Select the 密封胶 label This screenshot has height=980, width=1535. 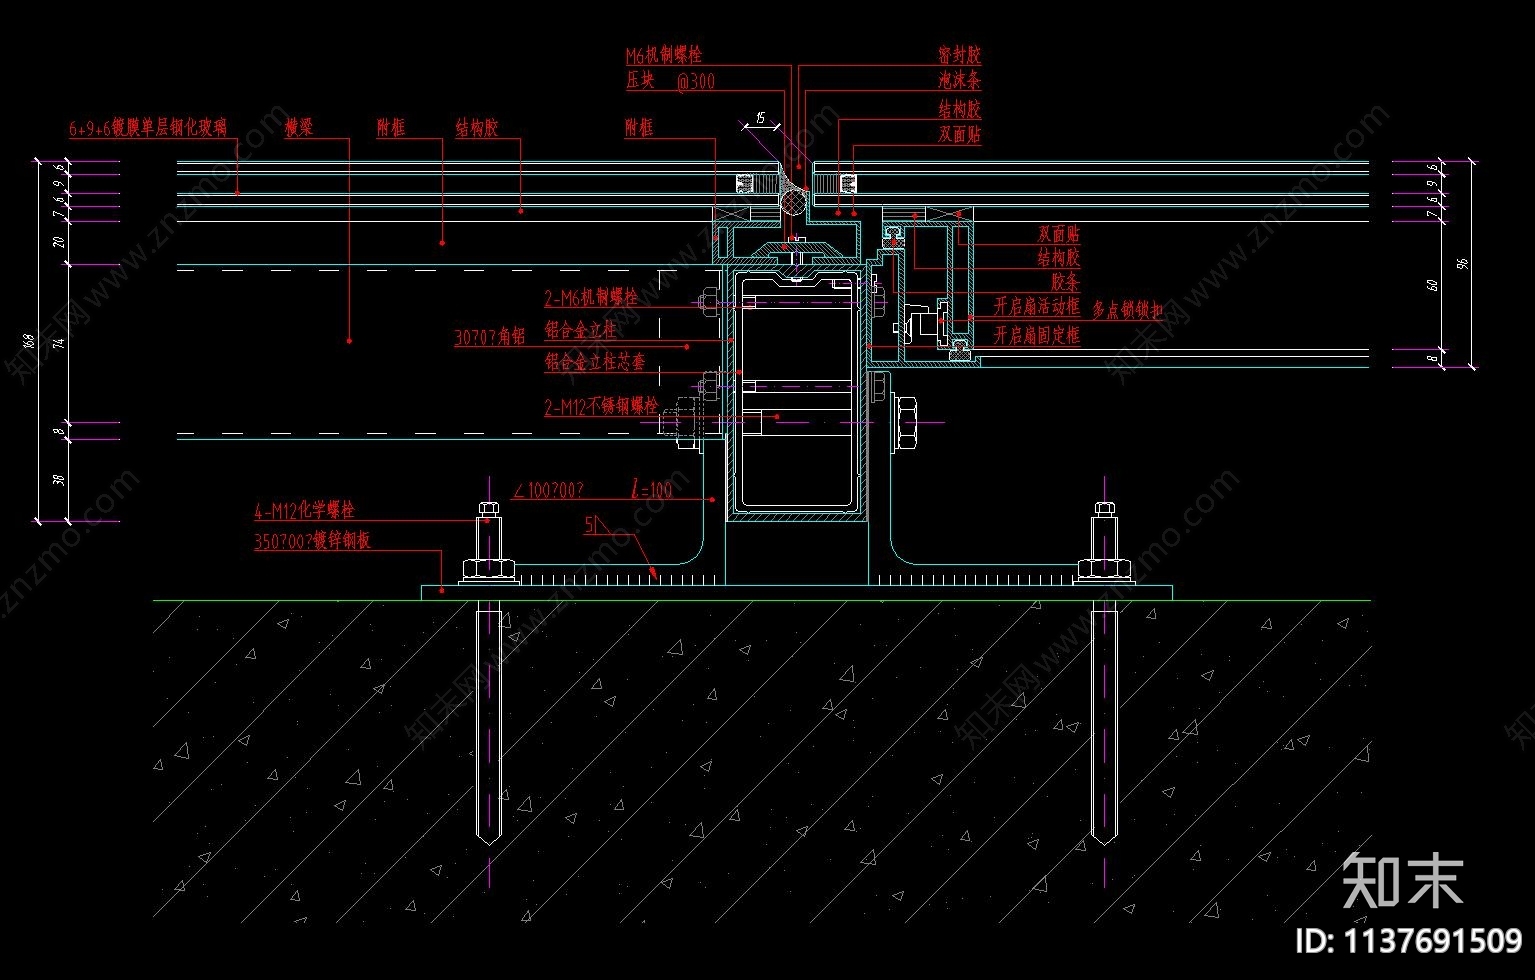[959, 56]
